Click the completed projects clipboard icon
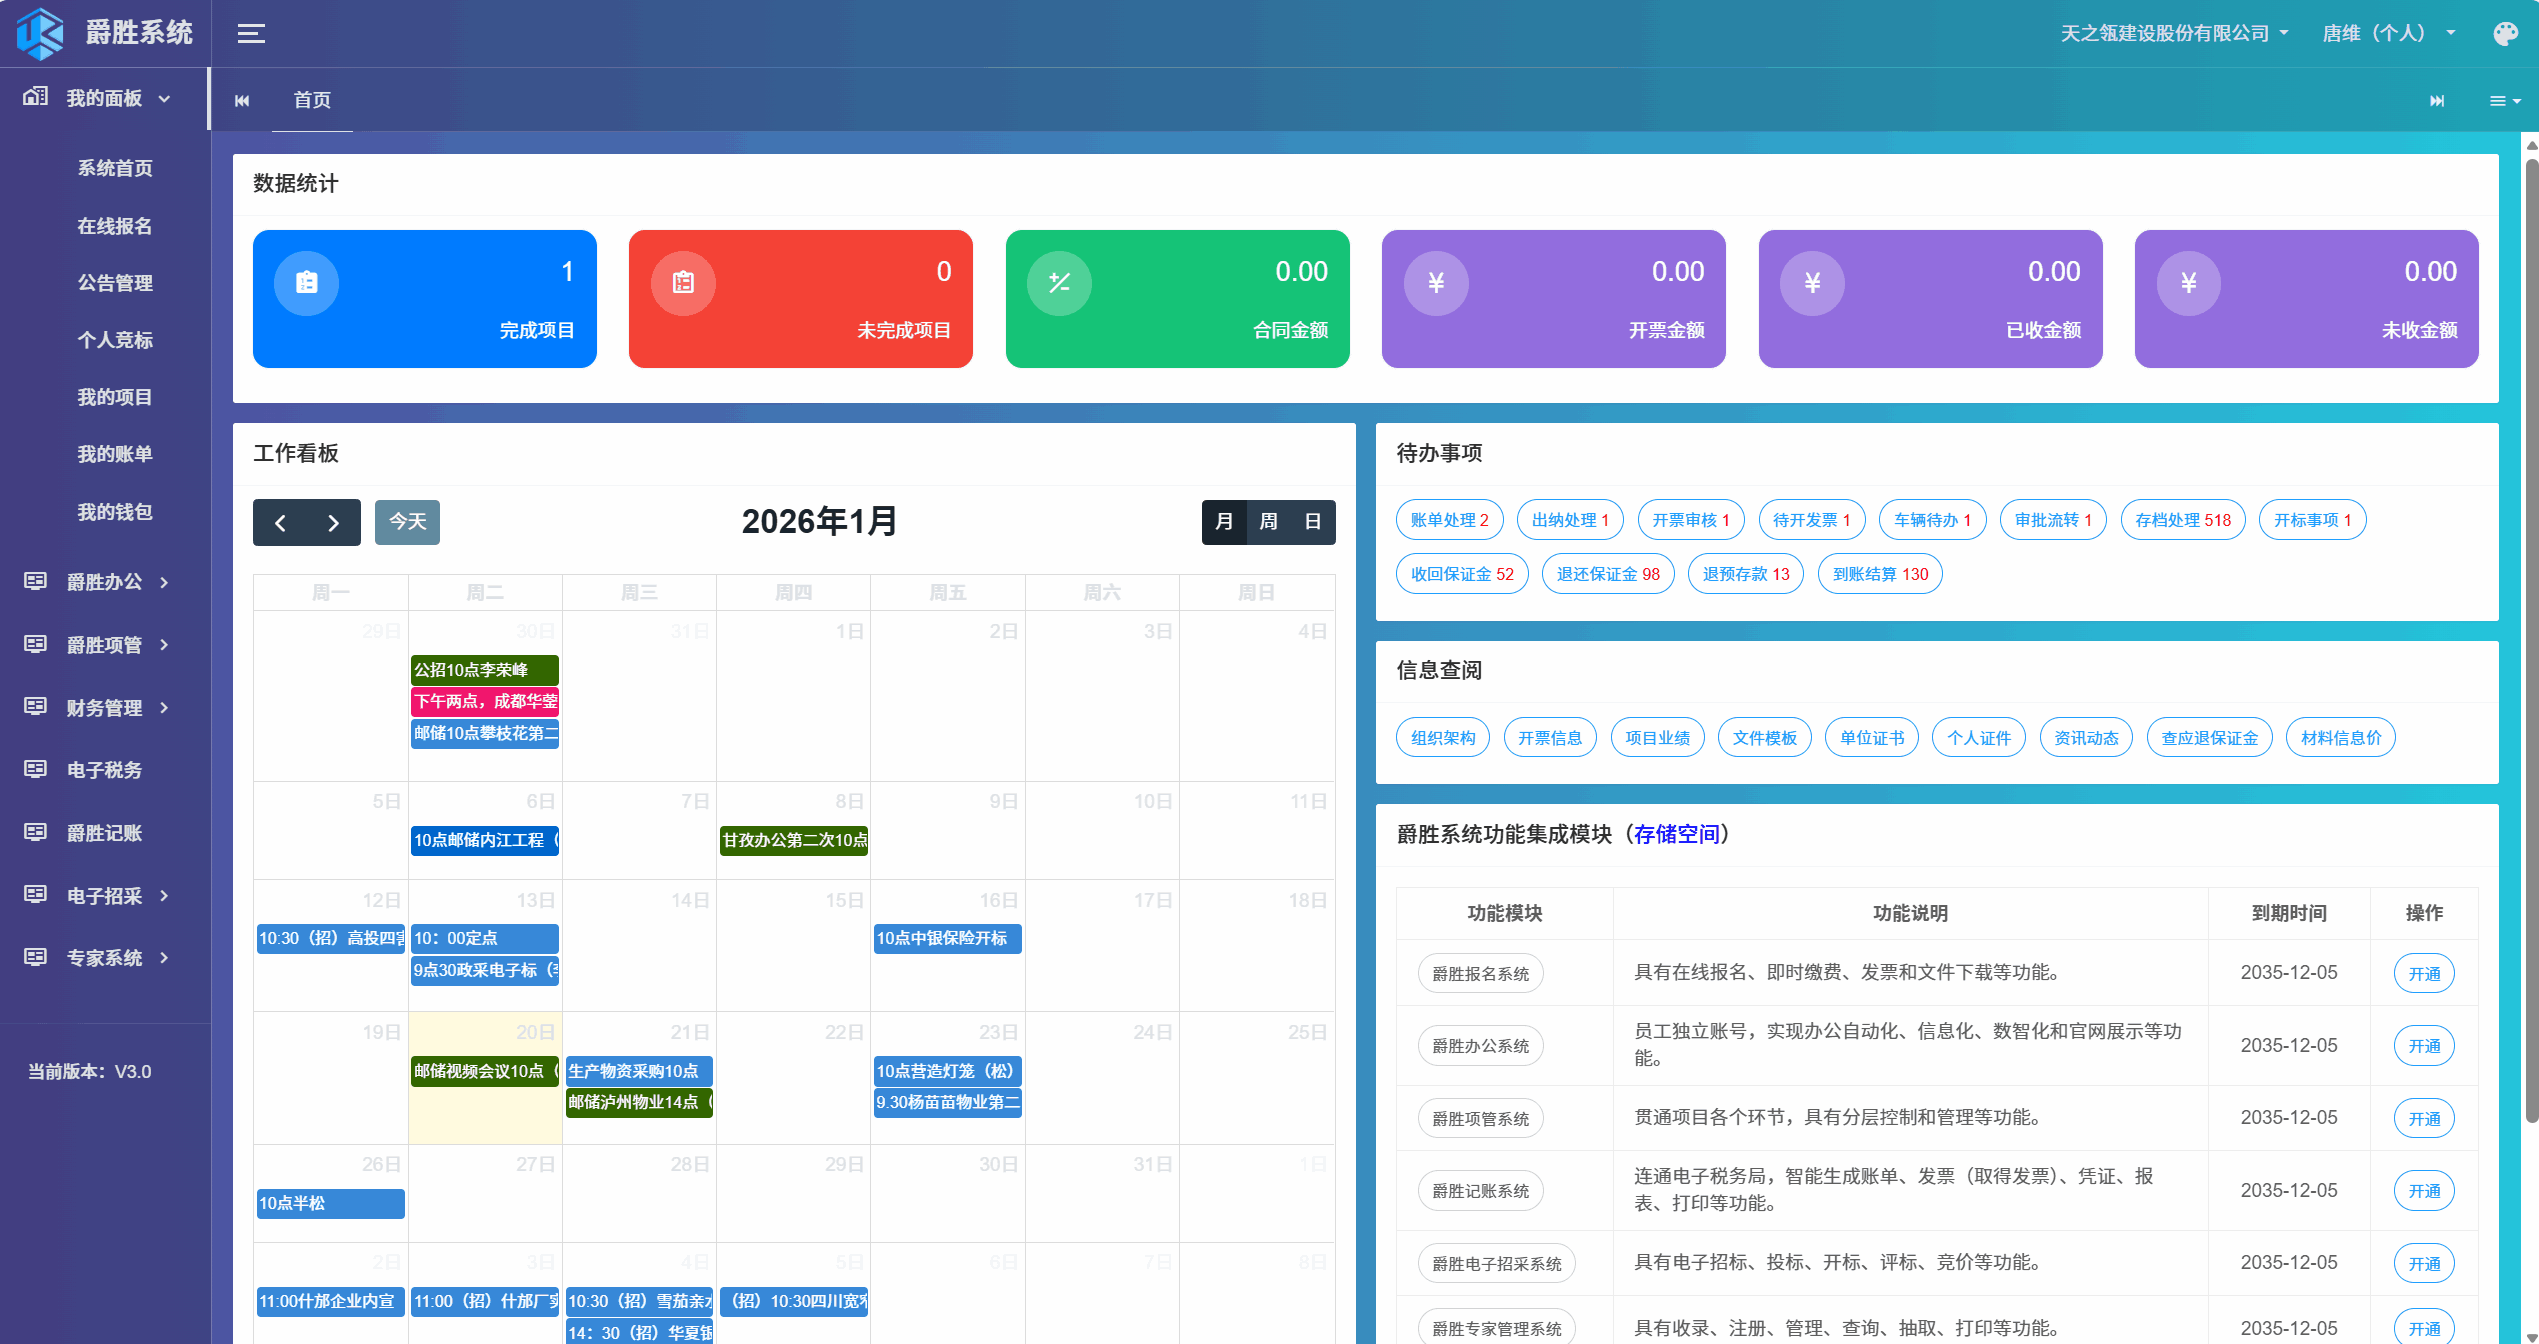Viewport: 2539px width, 1344px height. (307, 283)
